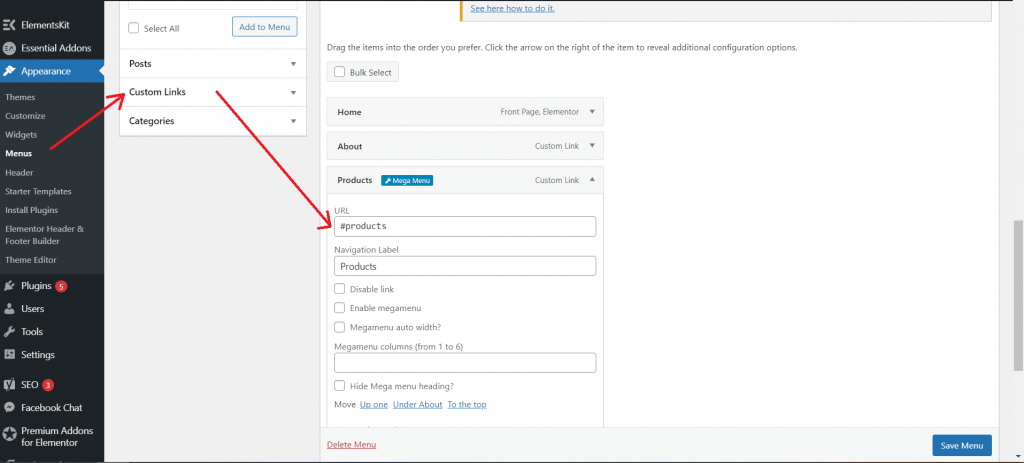The image size is (1024, 463).
Task: Open Essential Addons via its EA icon
Action: 9,48
